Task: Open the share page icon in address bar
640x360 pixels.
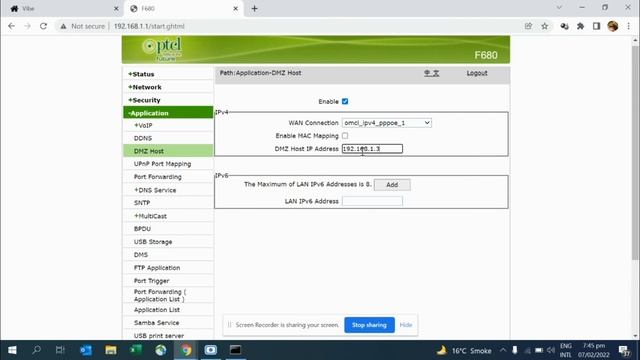Action: pyautogui.click(x=528, y=26)
